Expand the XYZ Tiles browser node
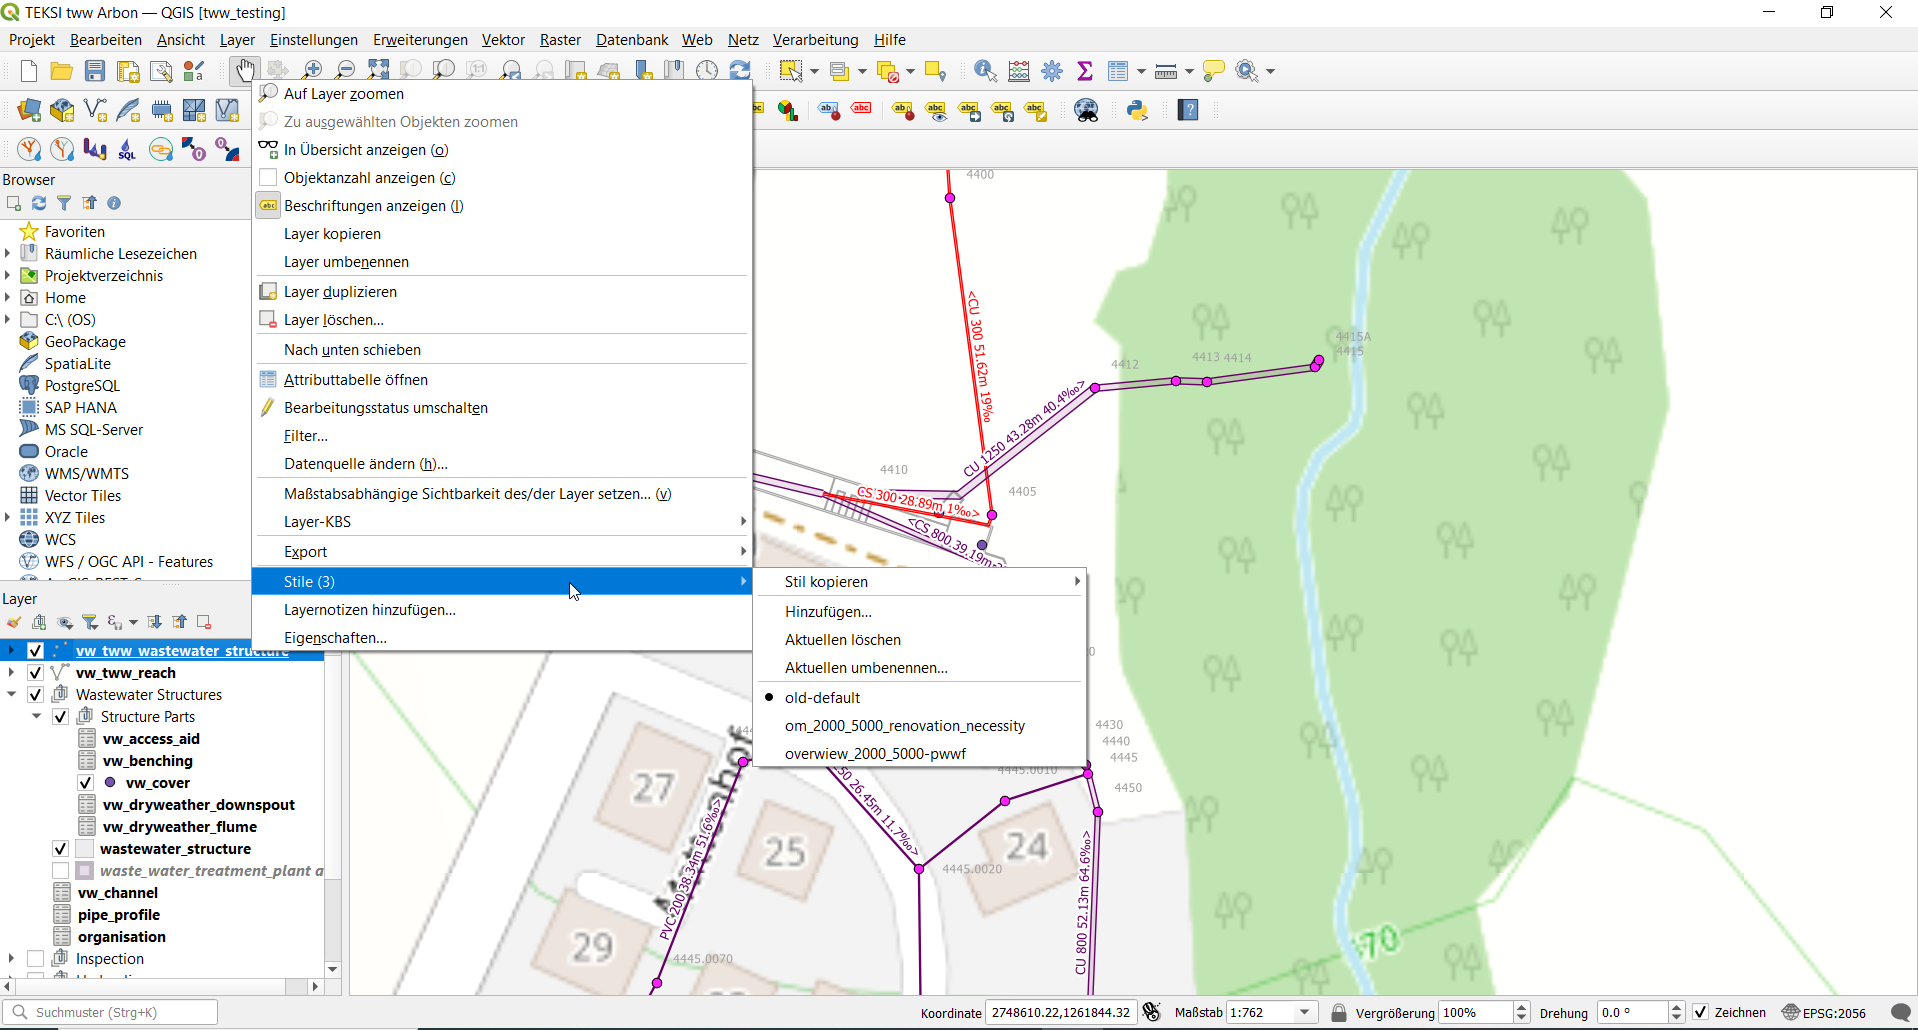The width and height of the screenshot is (1918, 1030). [8, 518]
